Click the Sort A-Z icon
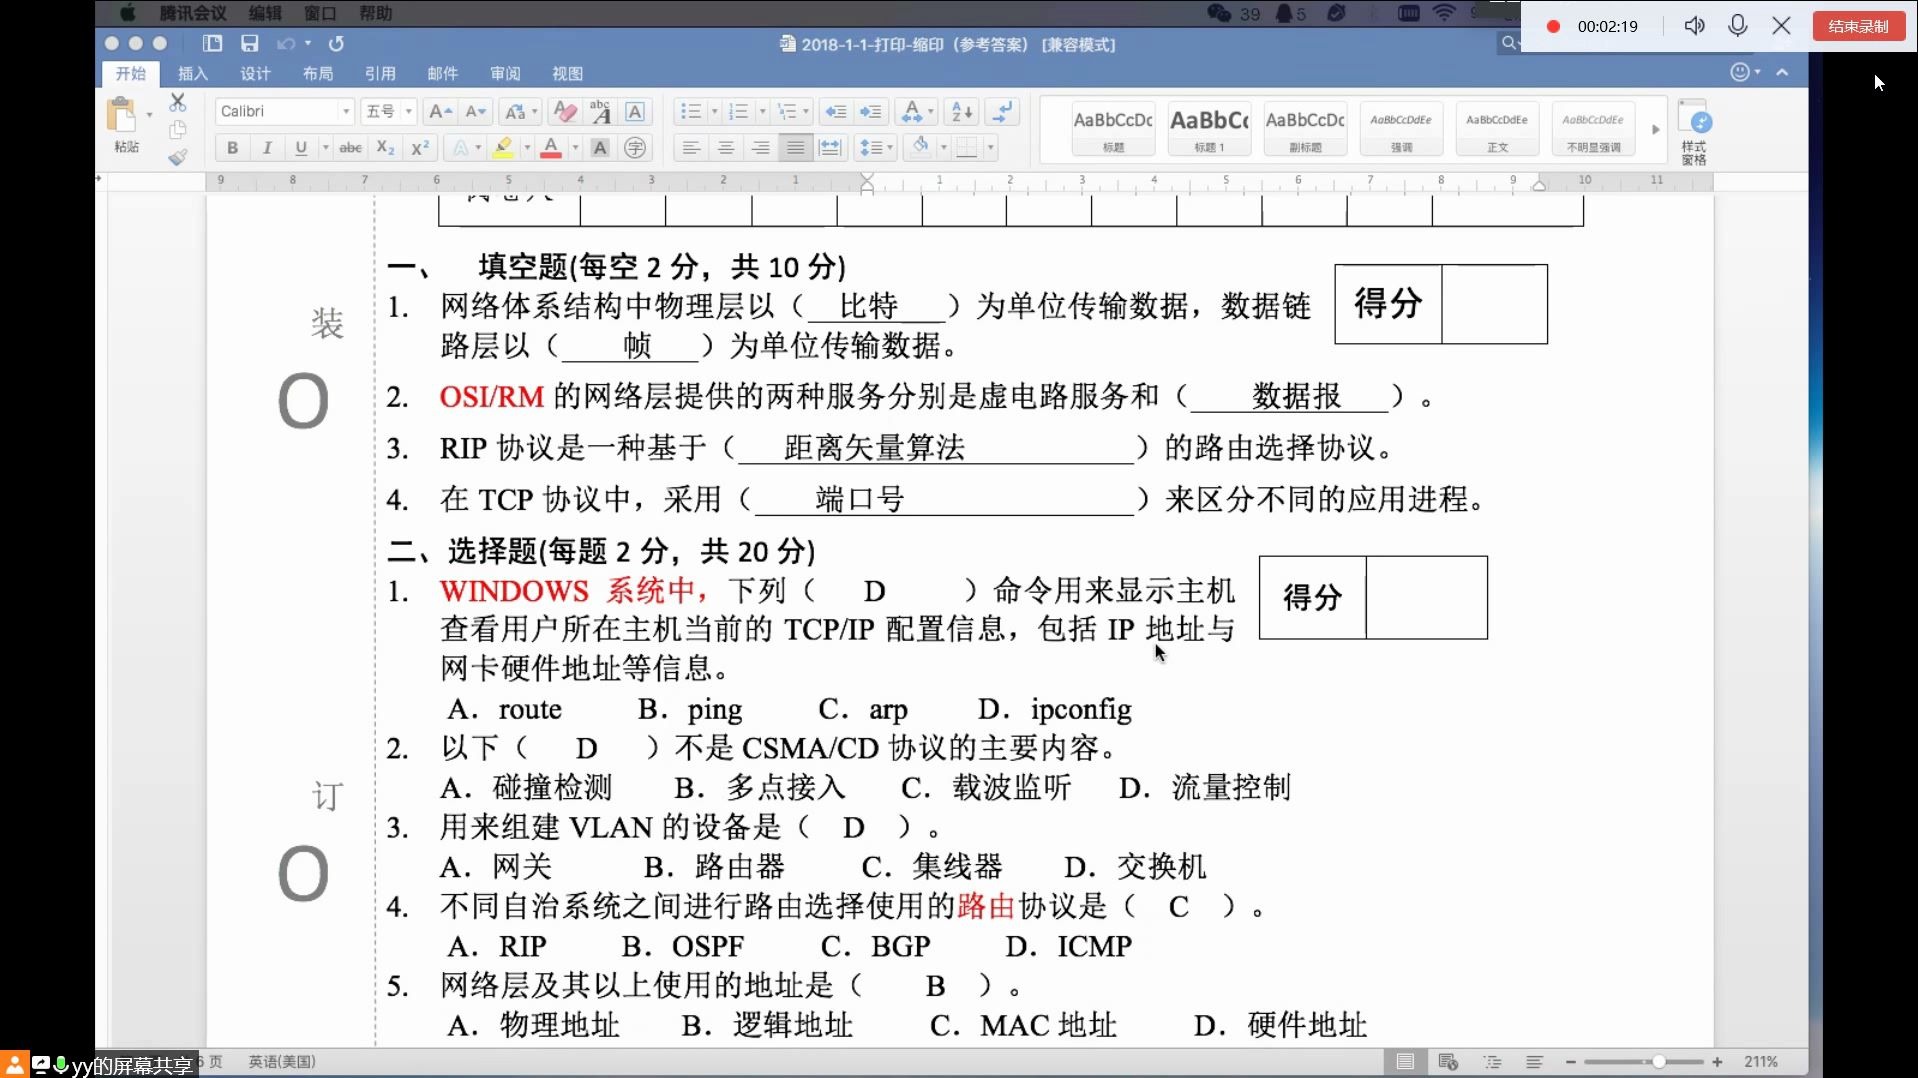Viewport: 1918px width, 1078px height. (x=962, y=111)
